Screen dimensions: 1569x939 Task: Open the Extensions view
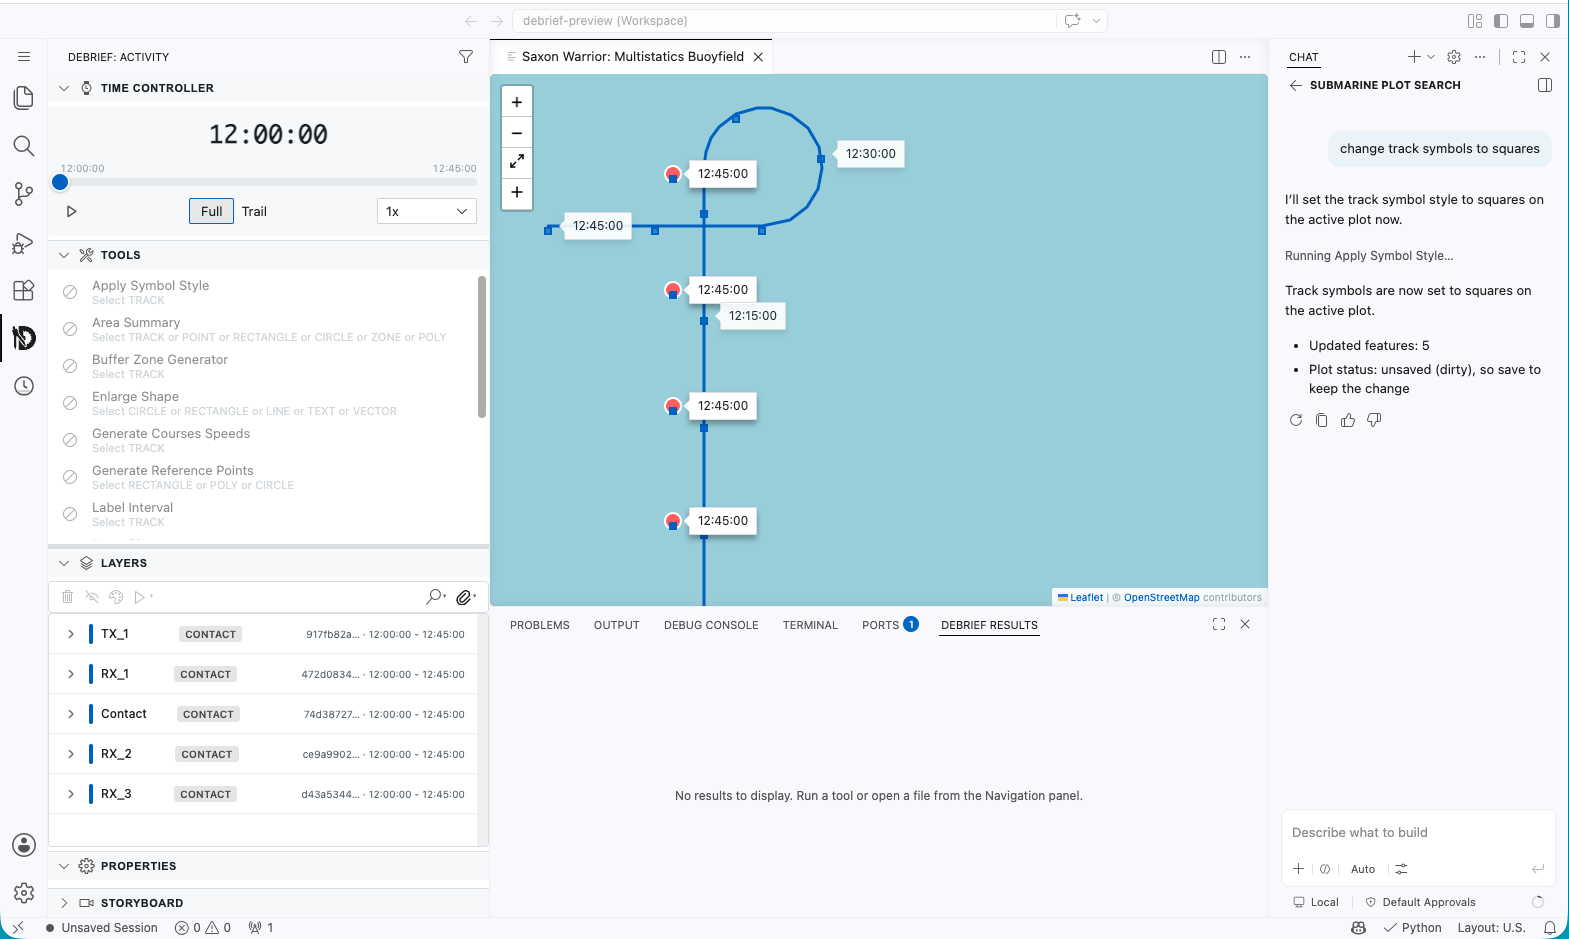pos(24,291)
